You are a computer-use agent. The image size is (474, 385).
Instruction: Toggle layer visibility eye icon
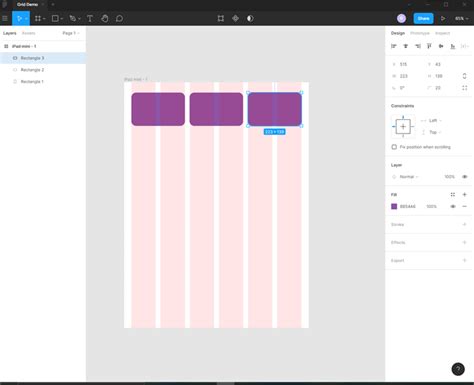pos(465,177)
